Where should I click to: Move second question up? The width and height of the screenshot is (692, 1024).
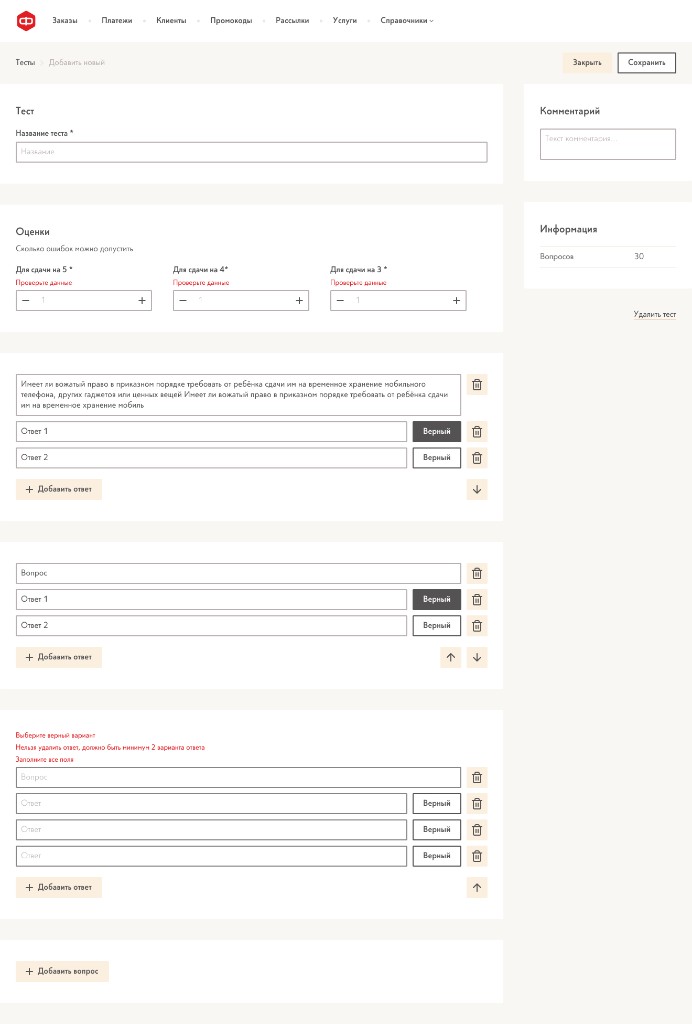pyautogui.click(x=450, y=657)
